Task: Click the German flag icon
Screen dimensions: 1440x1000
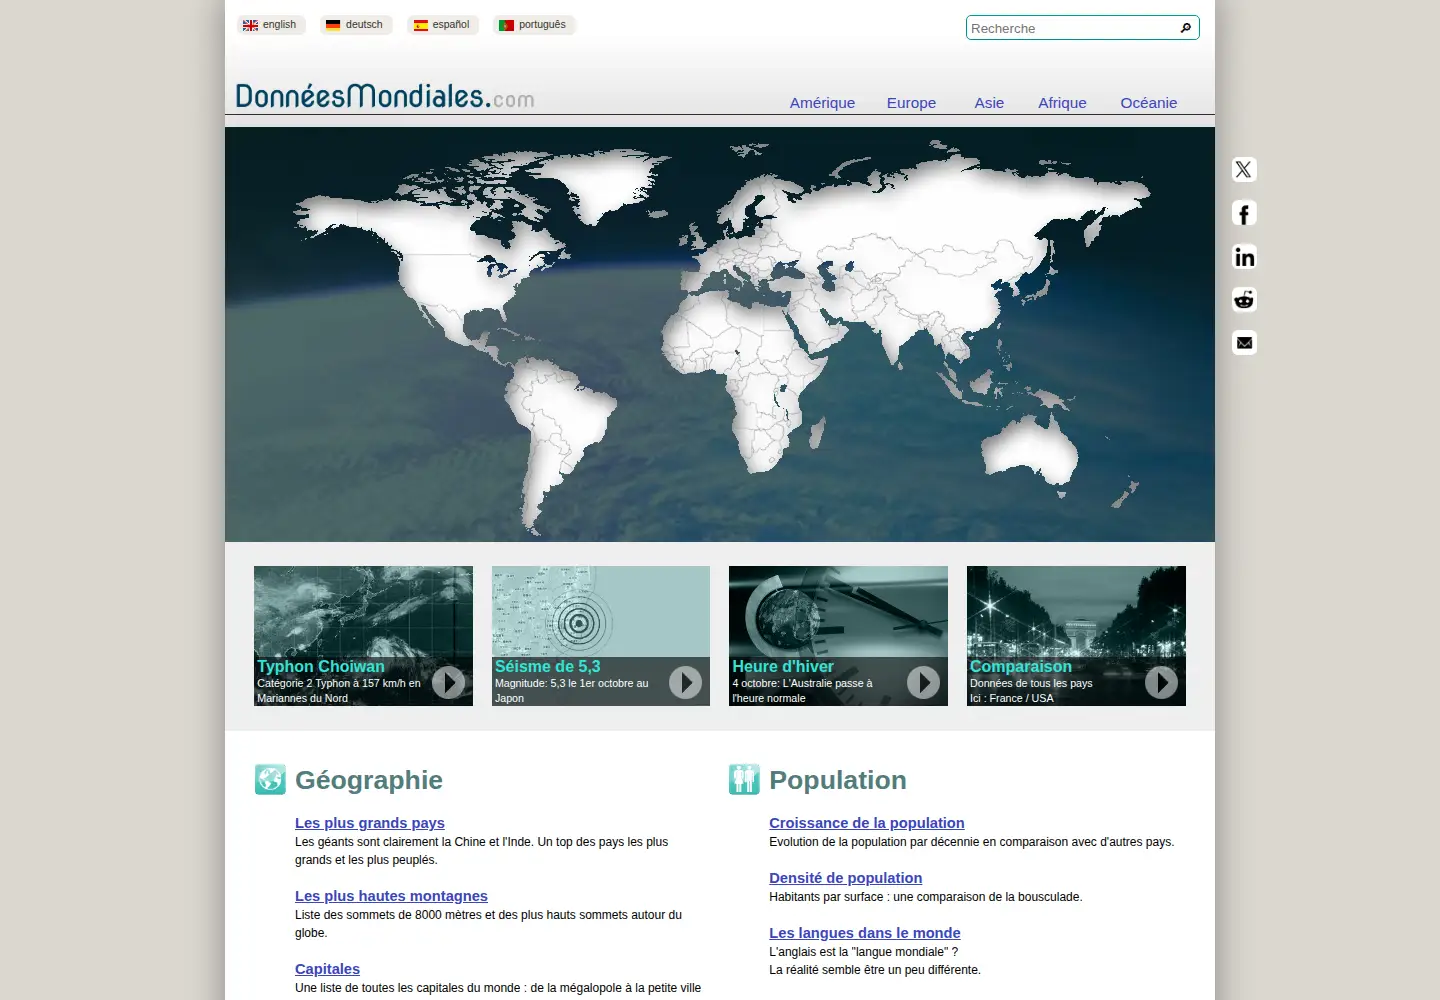Action: tap(333, 25)
